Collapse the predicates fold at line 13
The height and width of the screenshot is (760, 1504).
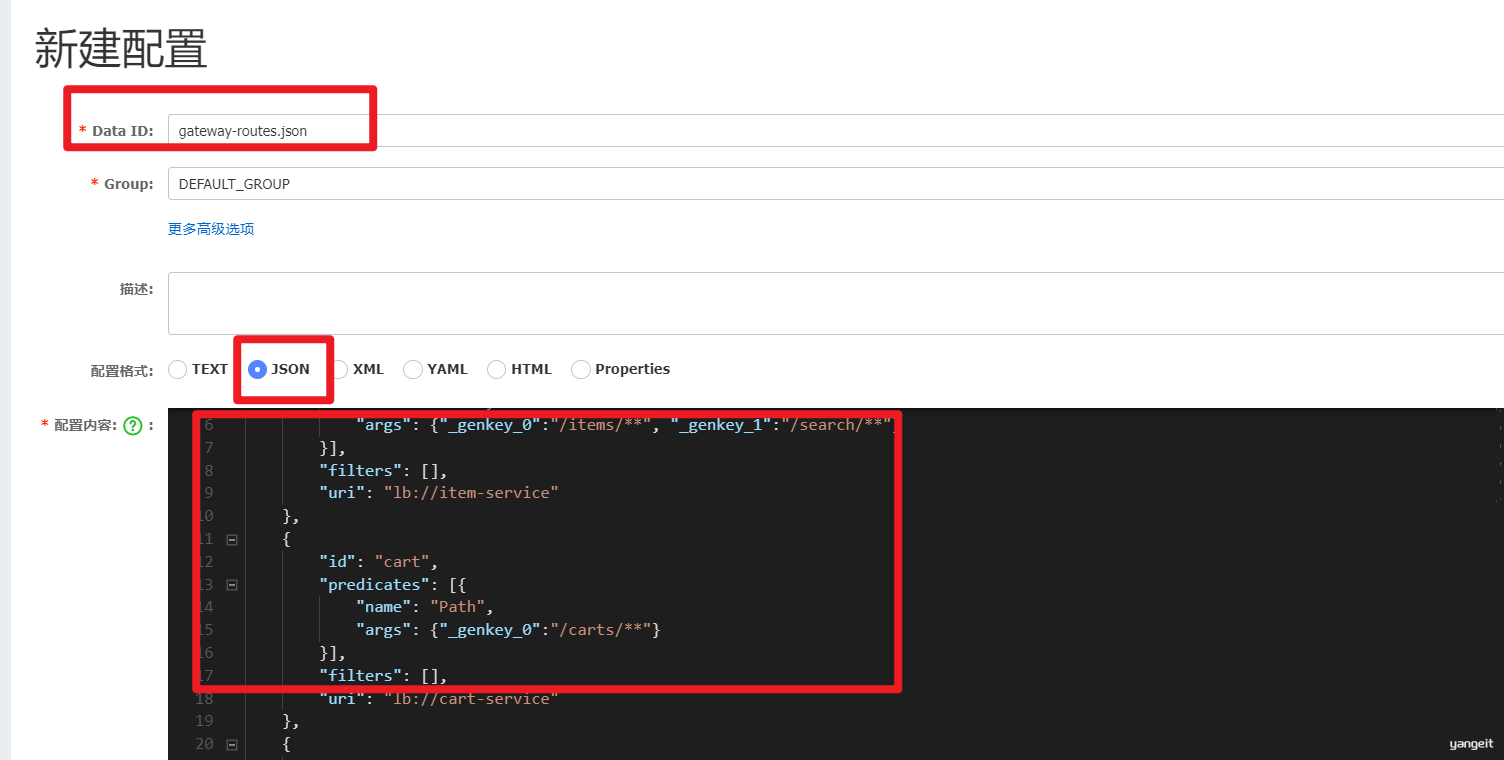point(232,585)
